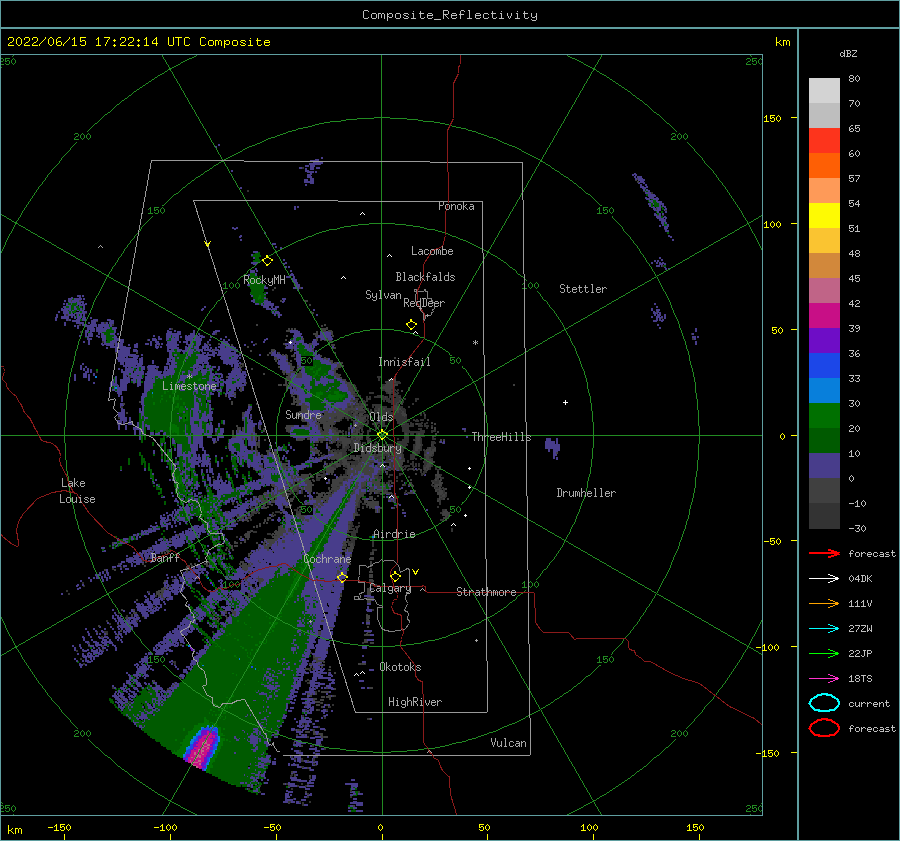
Task: Click the 65 dBZ red swatch
Action: (824, 140)
